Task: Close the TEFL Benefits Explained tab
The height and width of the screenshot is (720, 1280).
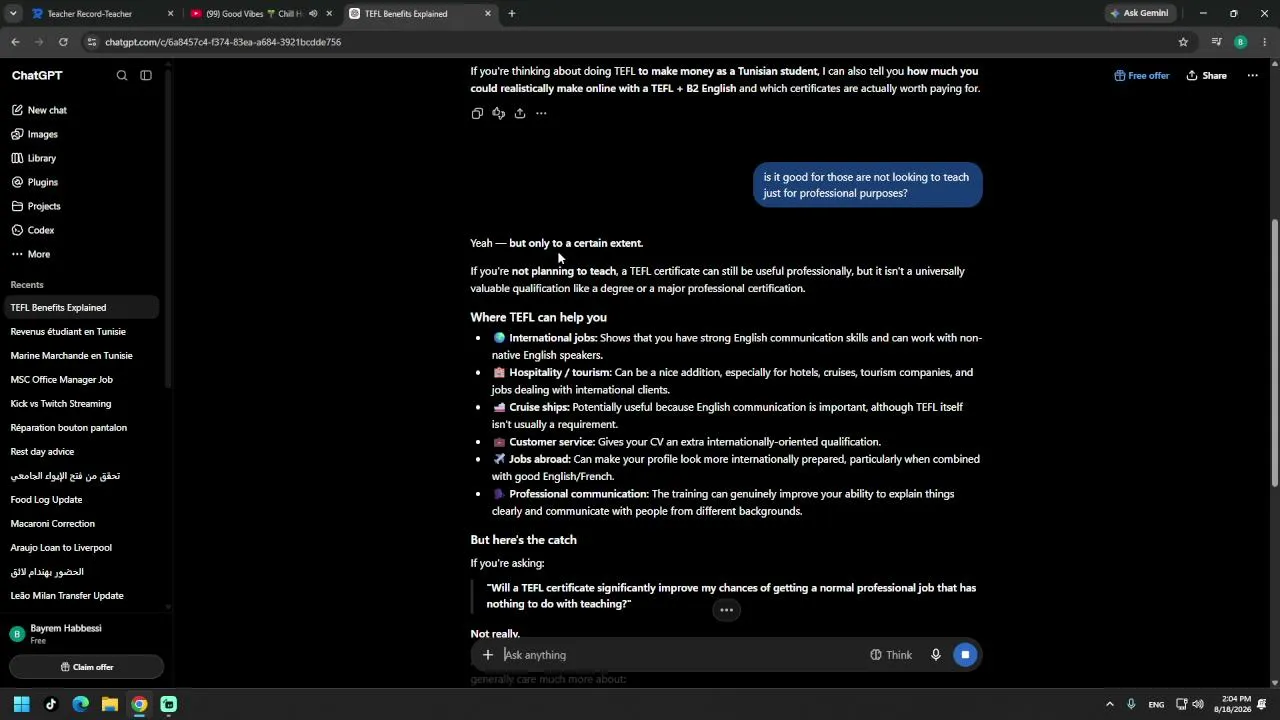Action: point(488,14)
